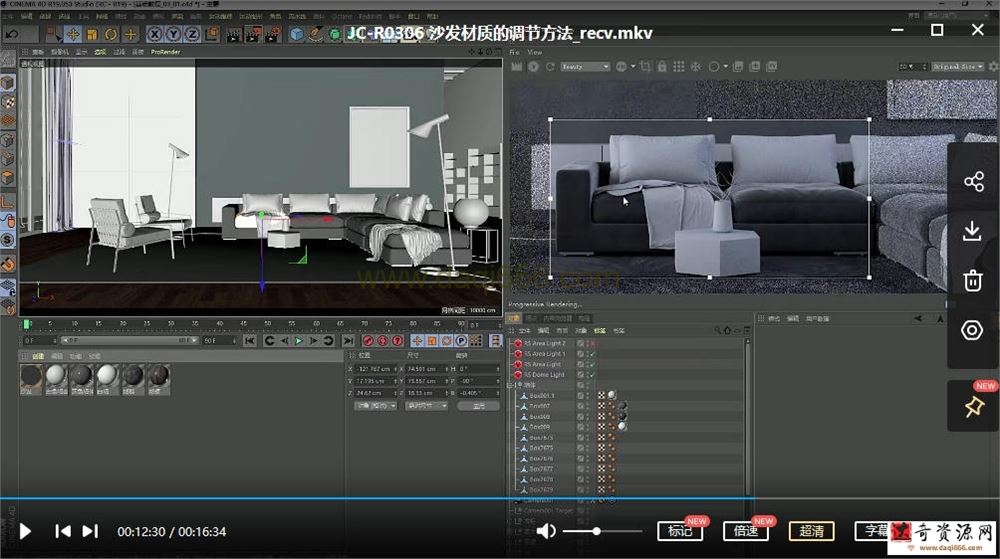
Task: Open Render Settings clapperboard icon
Action: (273, 34)
